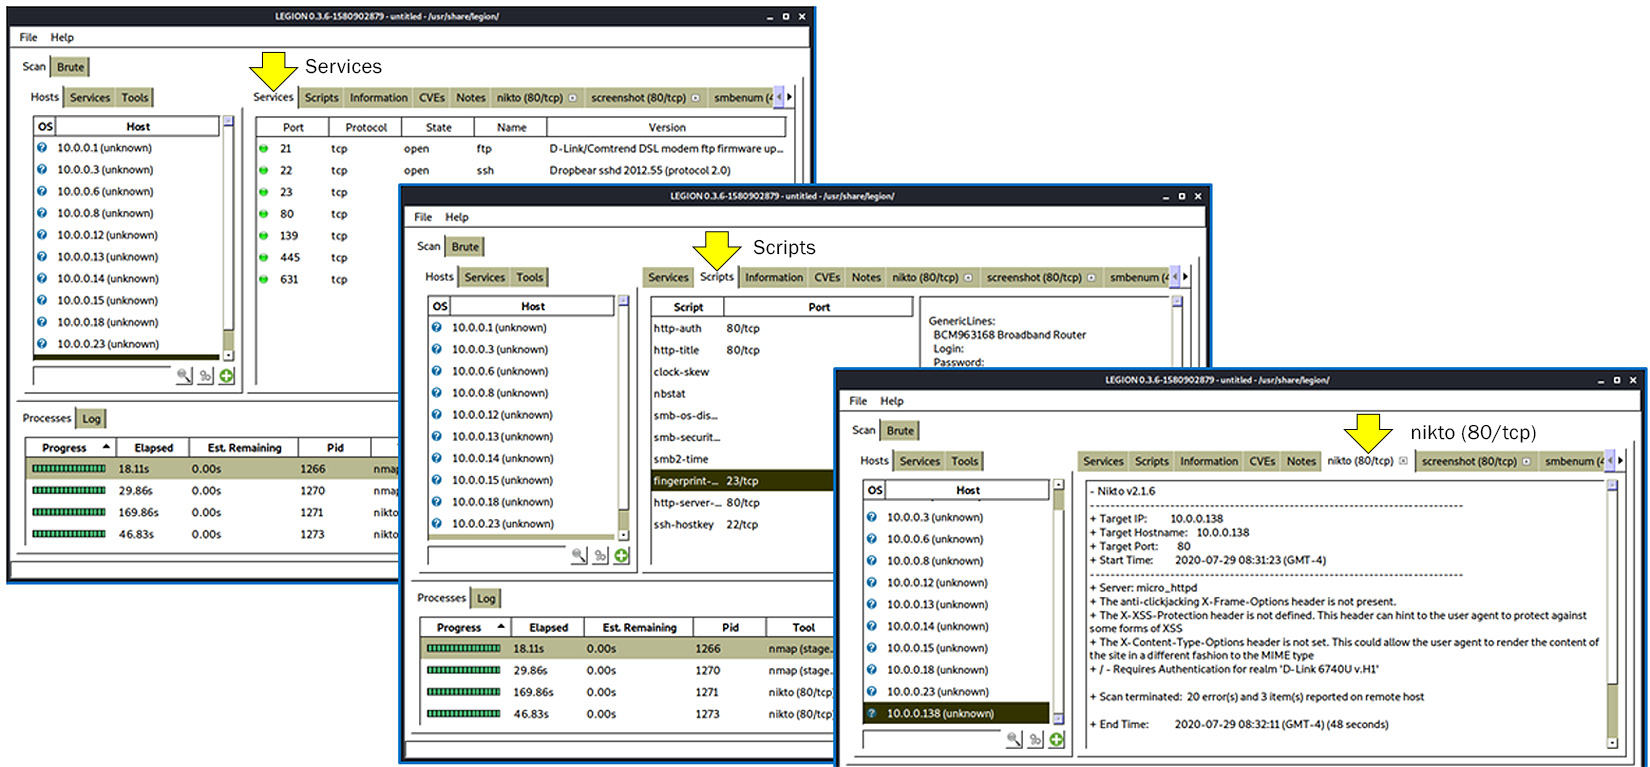This screenshot has width=1650, height=767.
Task: Click the magnifier search icon in the middle window
Action: click(x=579, y=556)
